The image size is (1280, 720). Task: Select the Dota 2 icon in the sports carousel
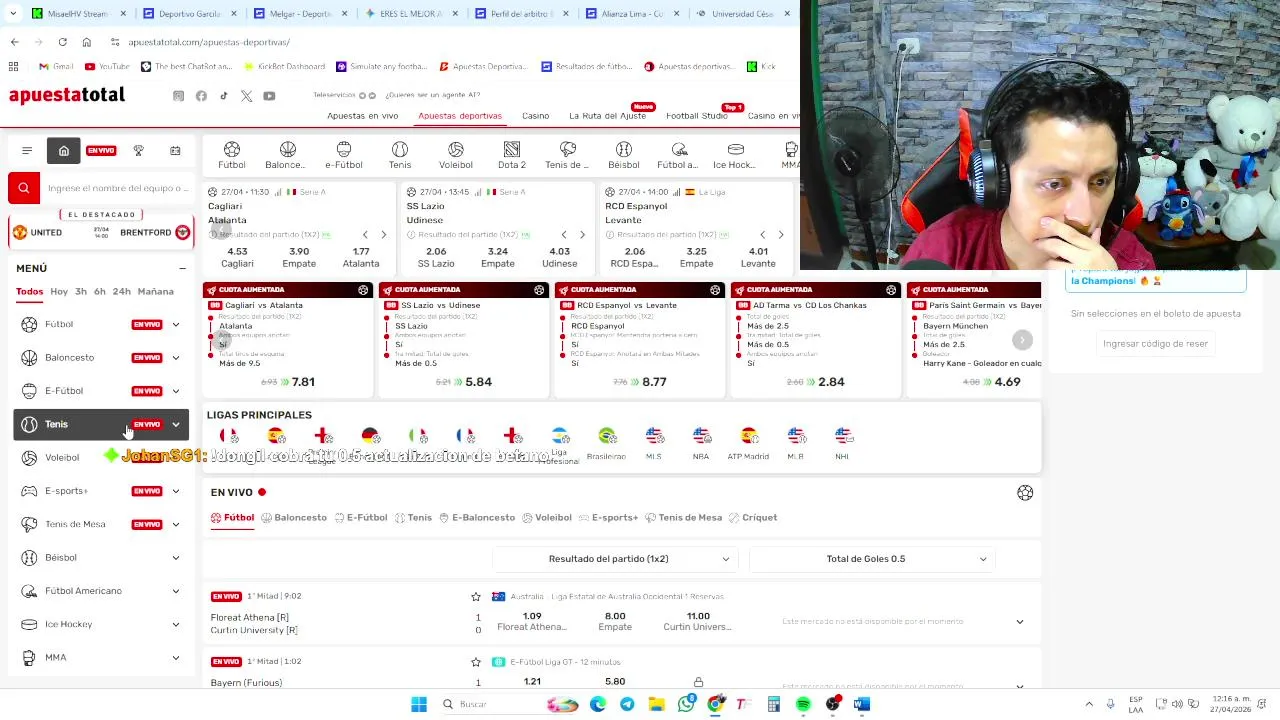(x=512, y=155)
